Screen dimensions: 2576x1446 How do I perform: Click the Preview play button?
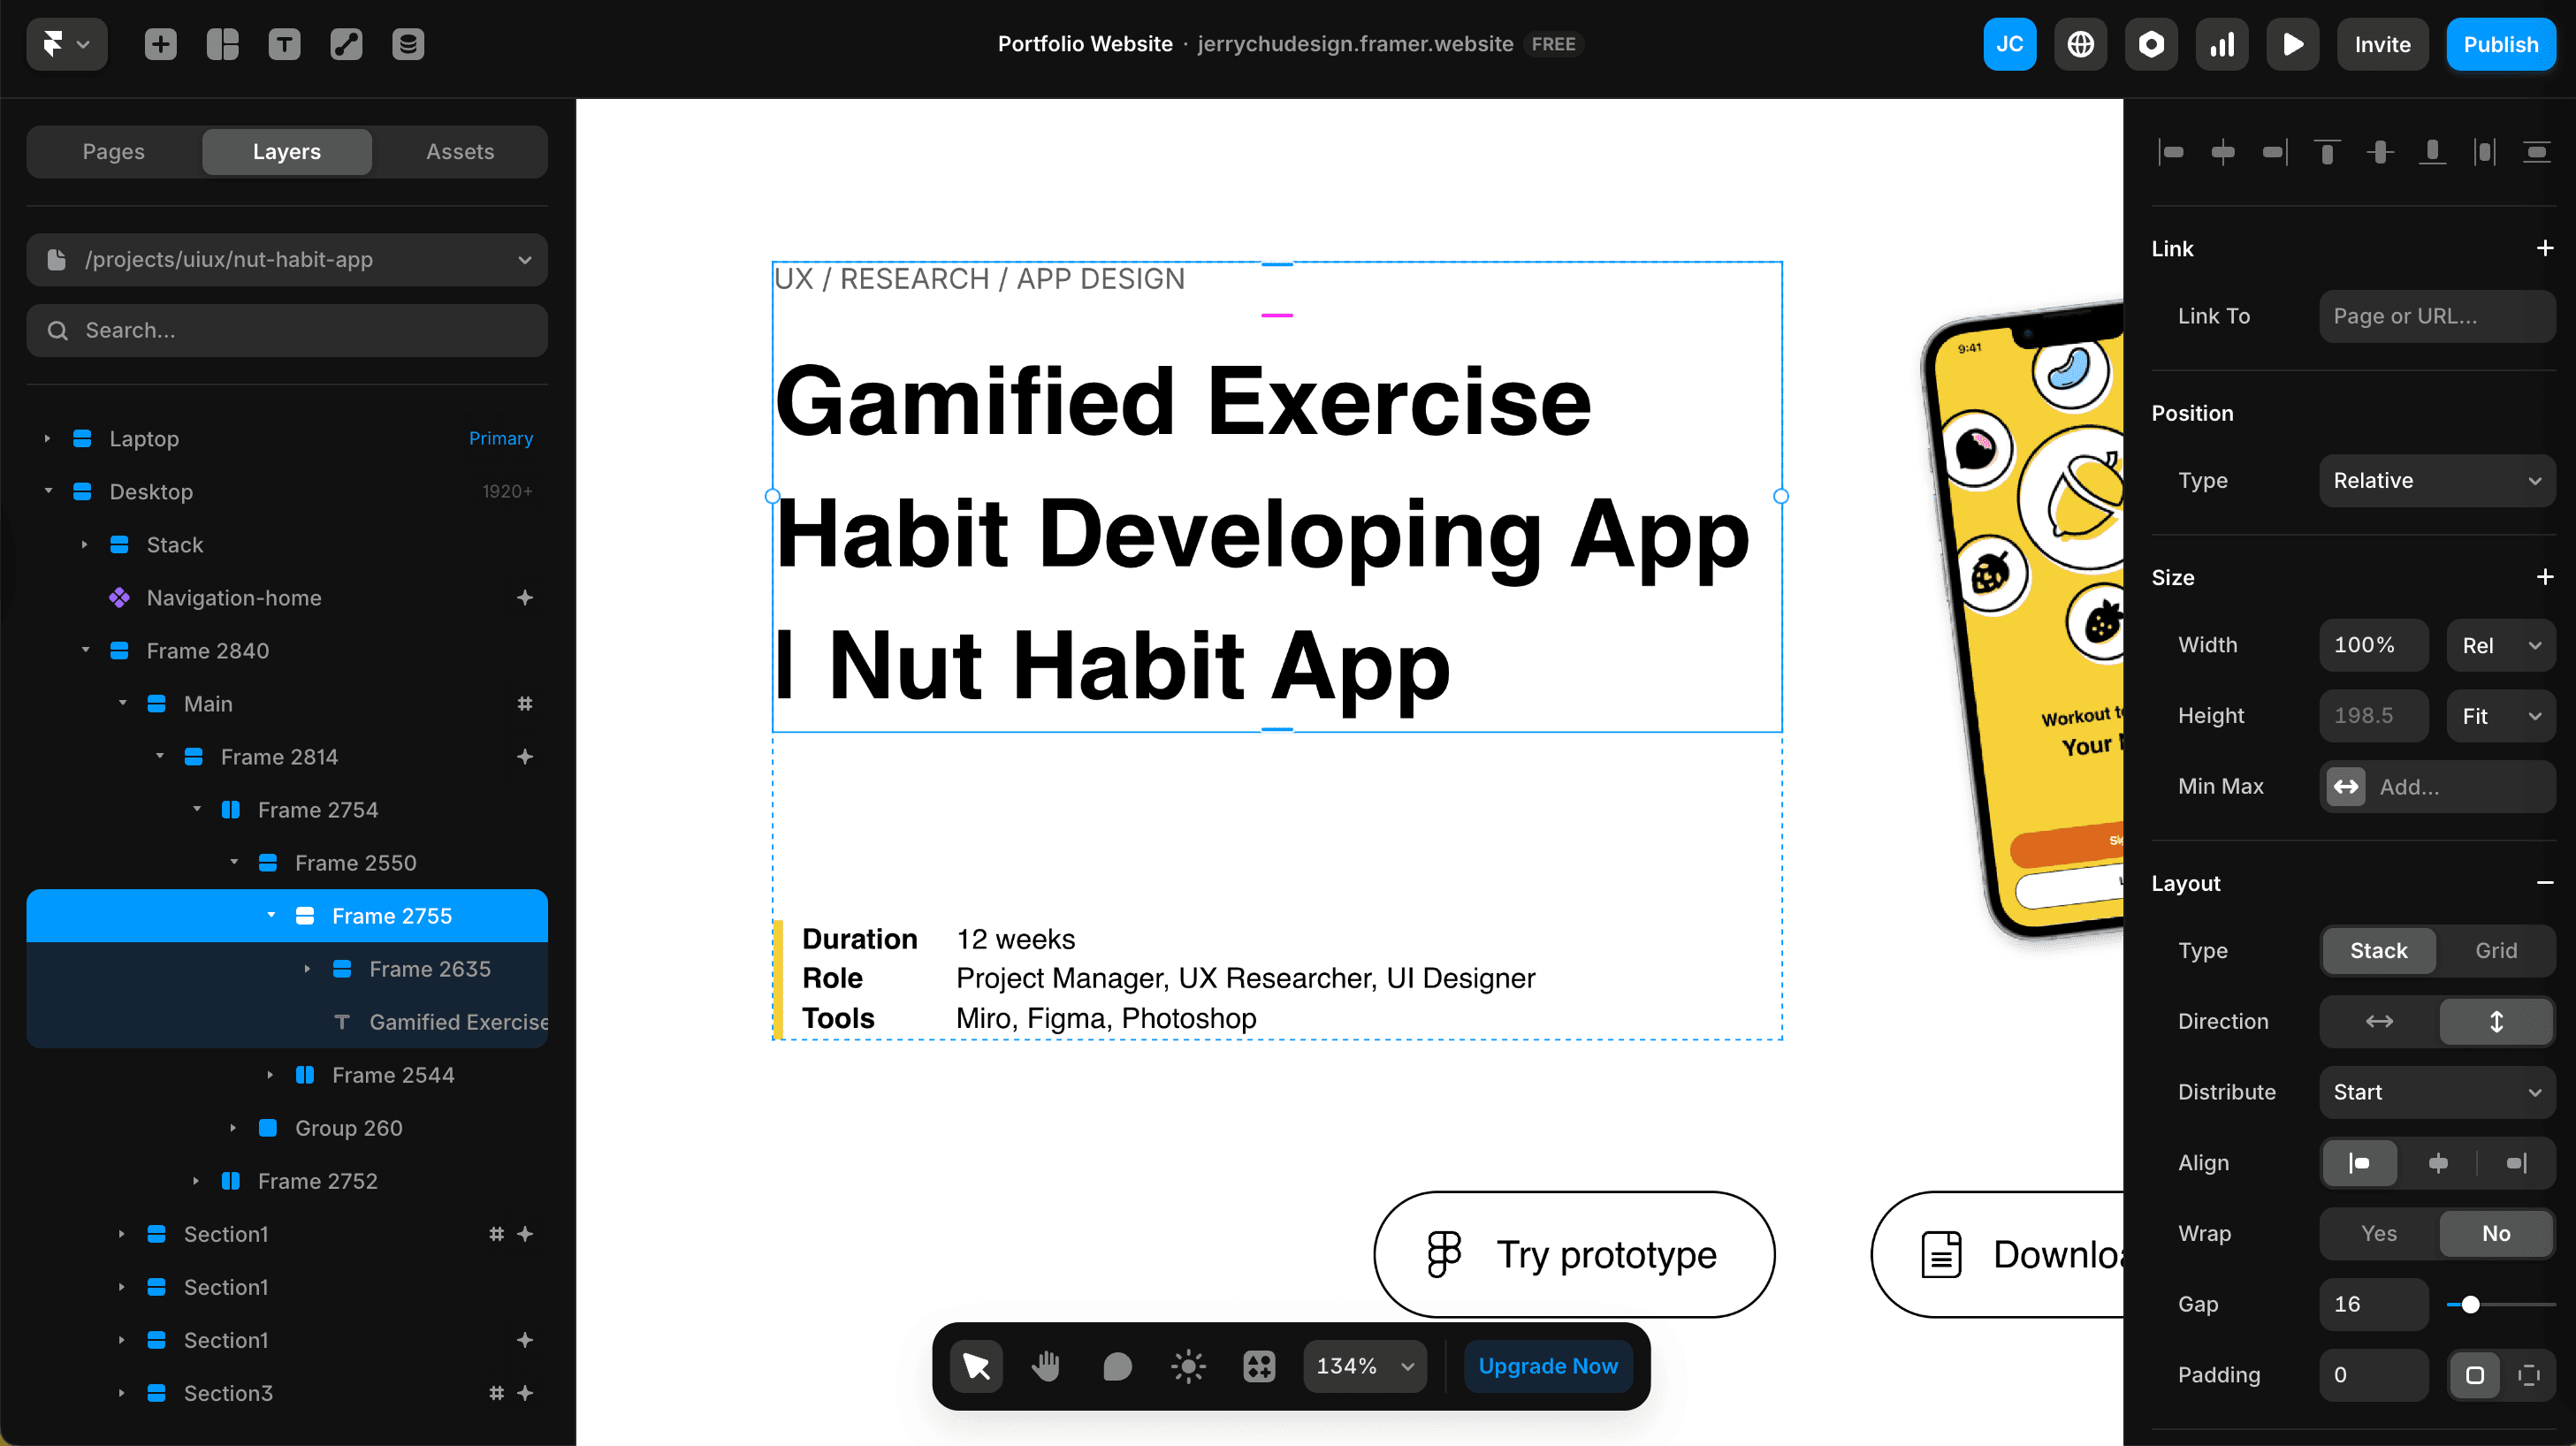(2292, 44)
